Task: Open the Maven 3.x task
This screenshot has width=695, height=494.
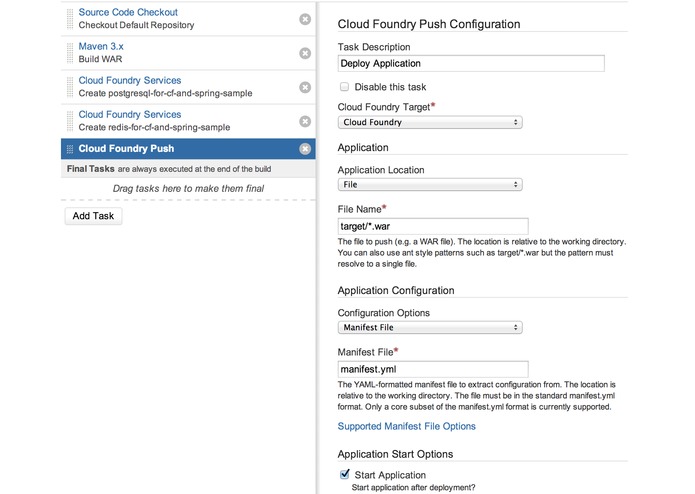Action: [x=101, y=46]
